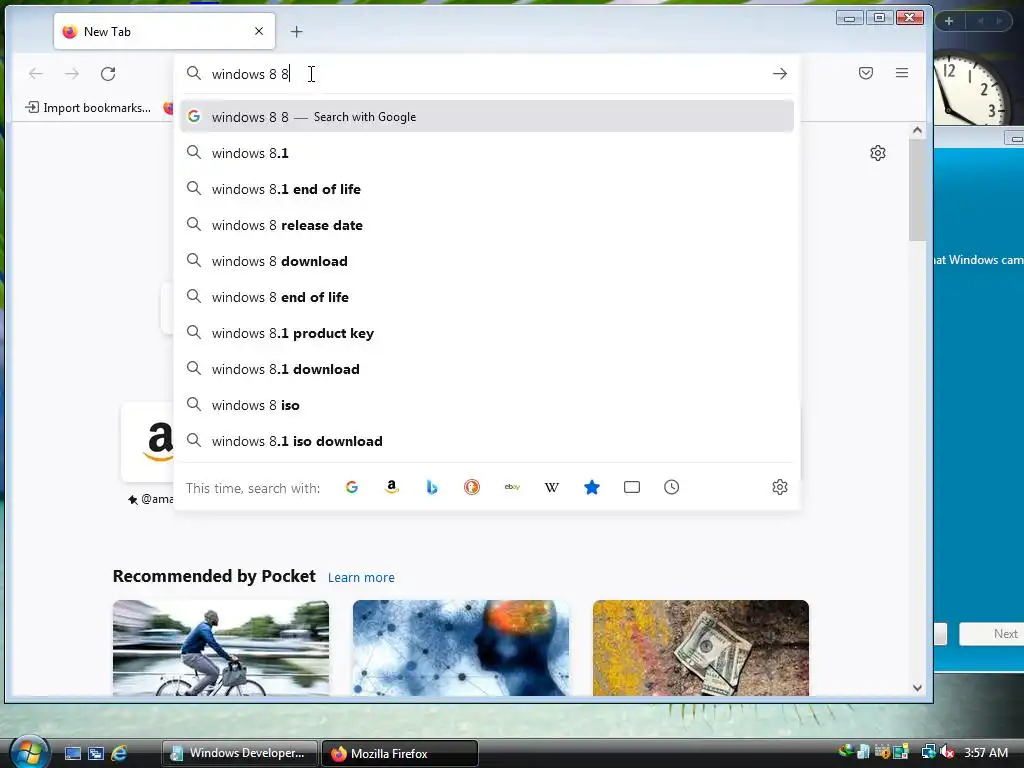The height and width of the screenshot is (768, 1024).
Task: Click the 3:57 AM taskbar clock
Action: click(986, 752)
